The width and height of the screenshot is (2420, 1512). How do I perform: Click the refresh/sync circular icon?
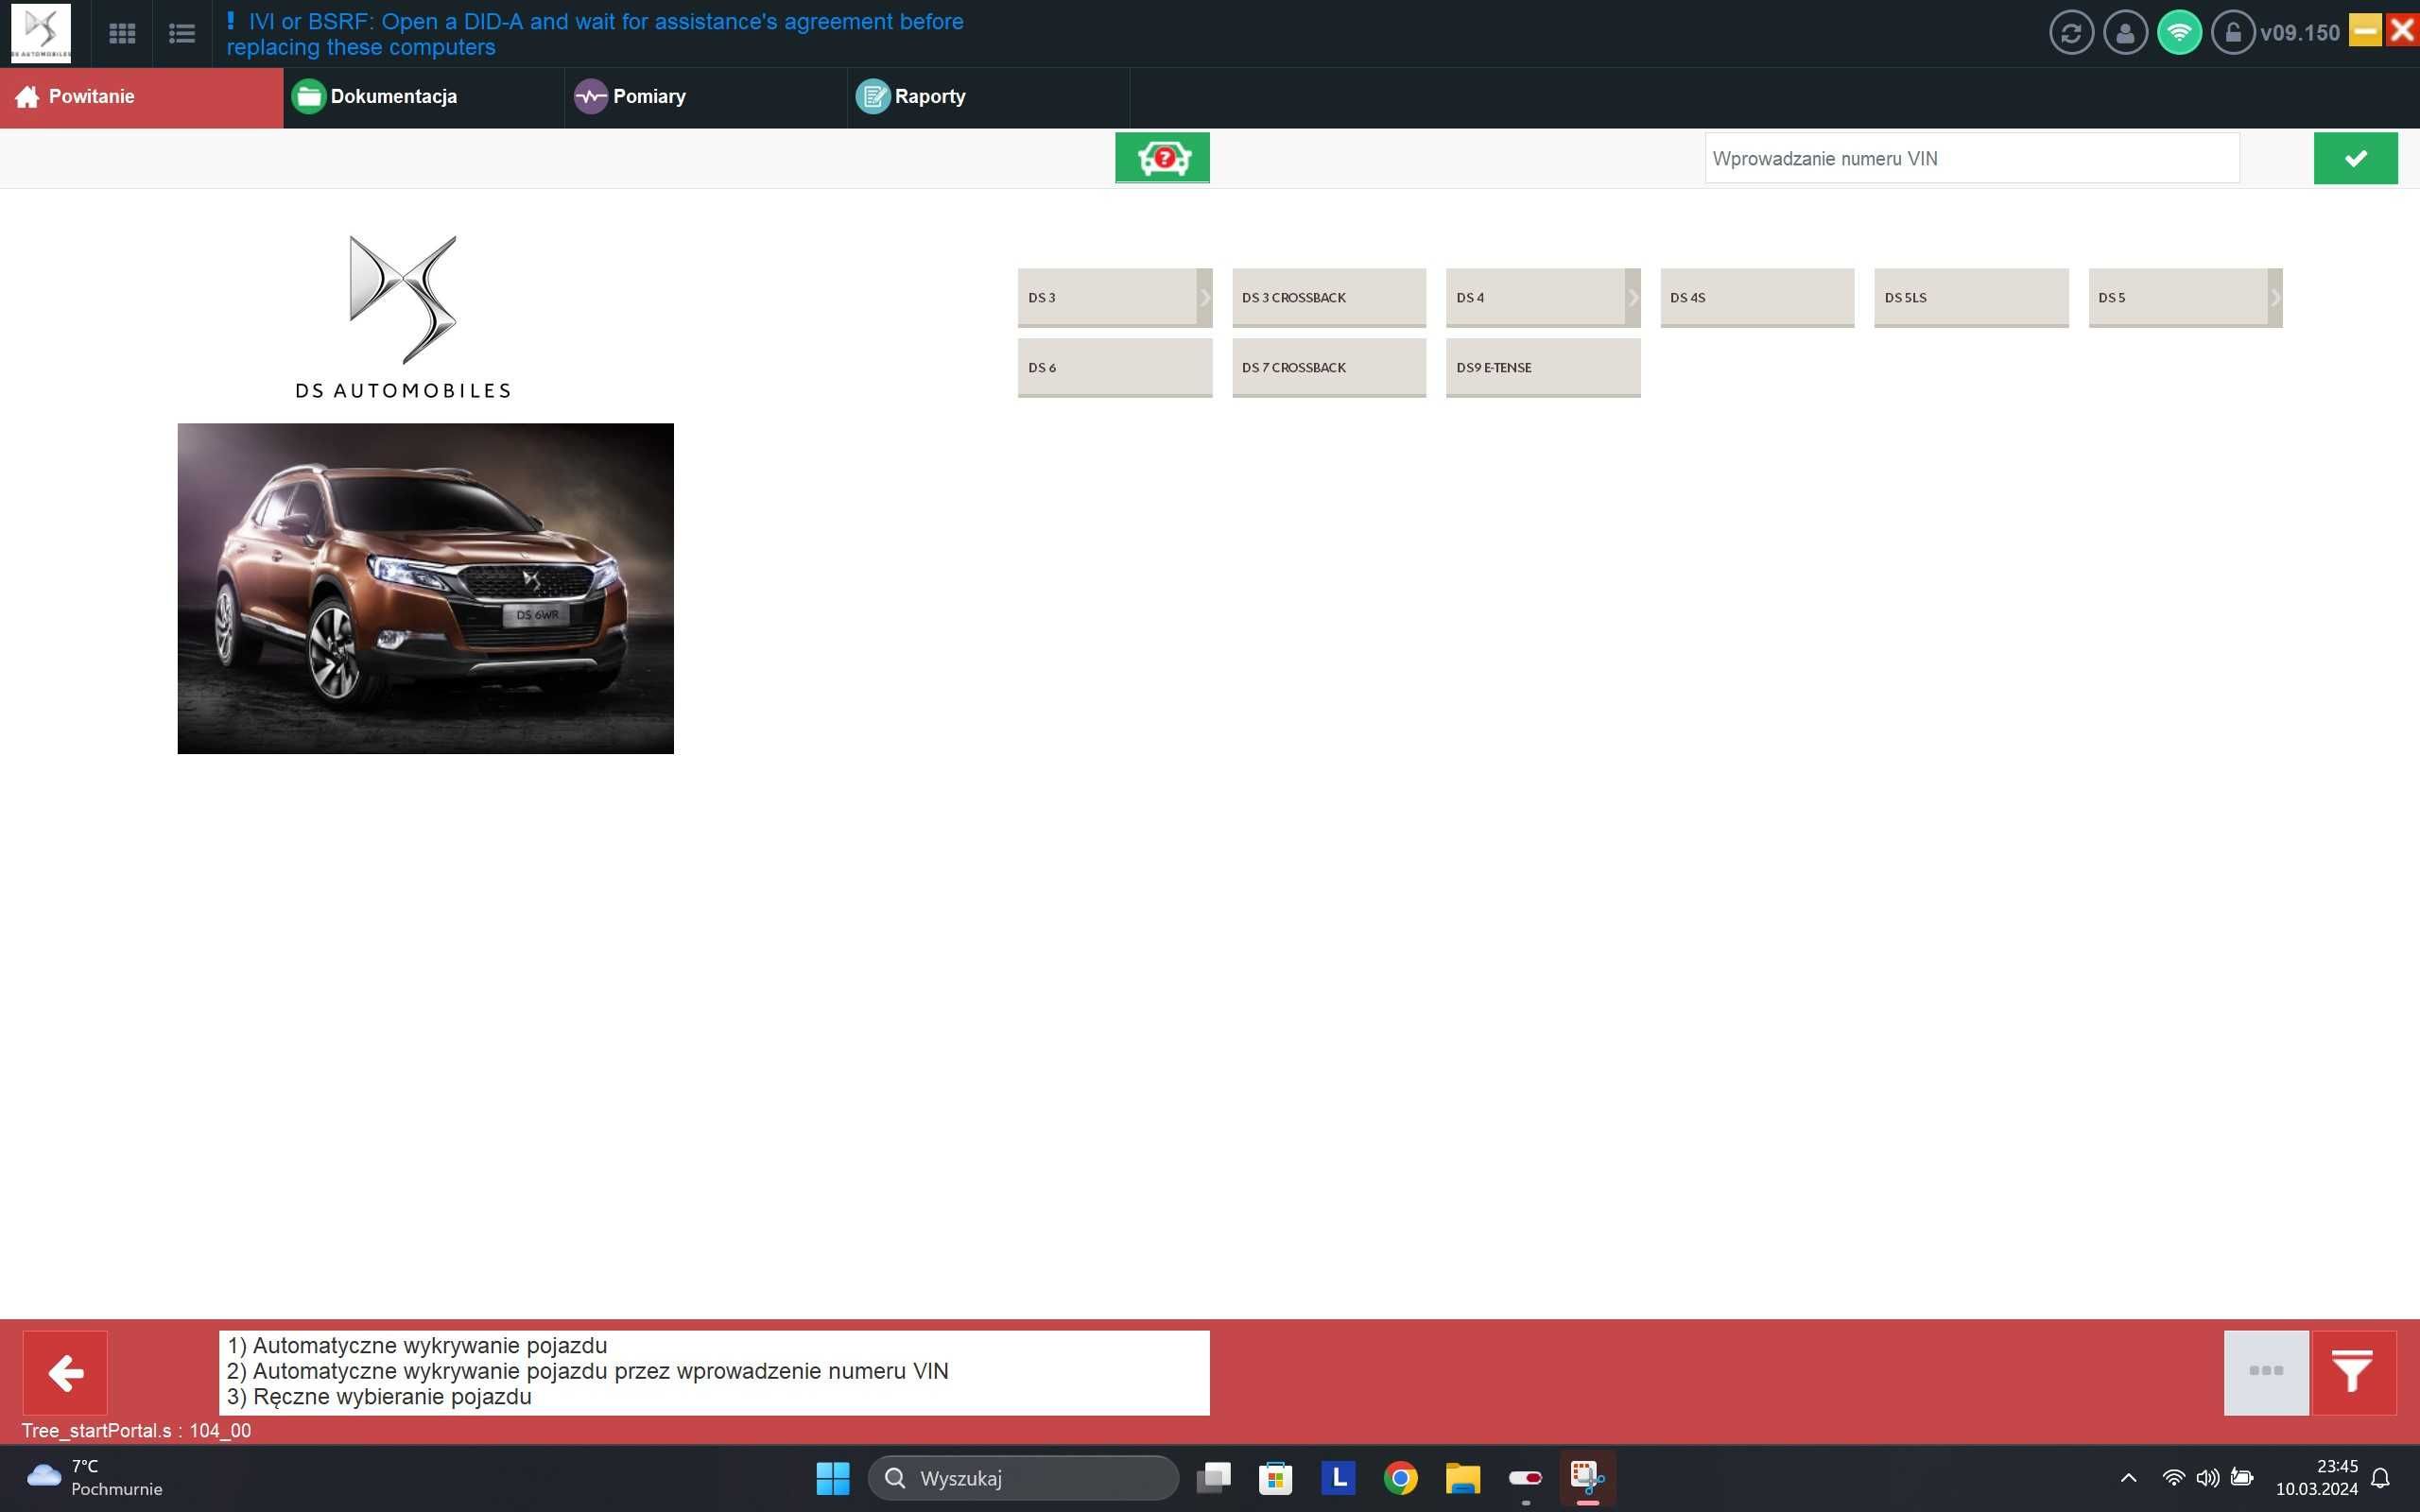(x=2071, y=33)
